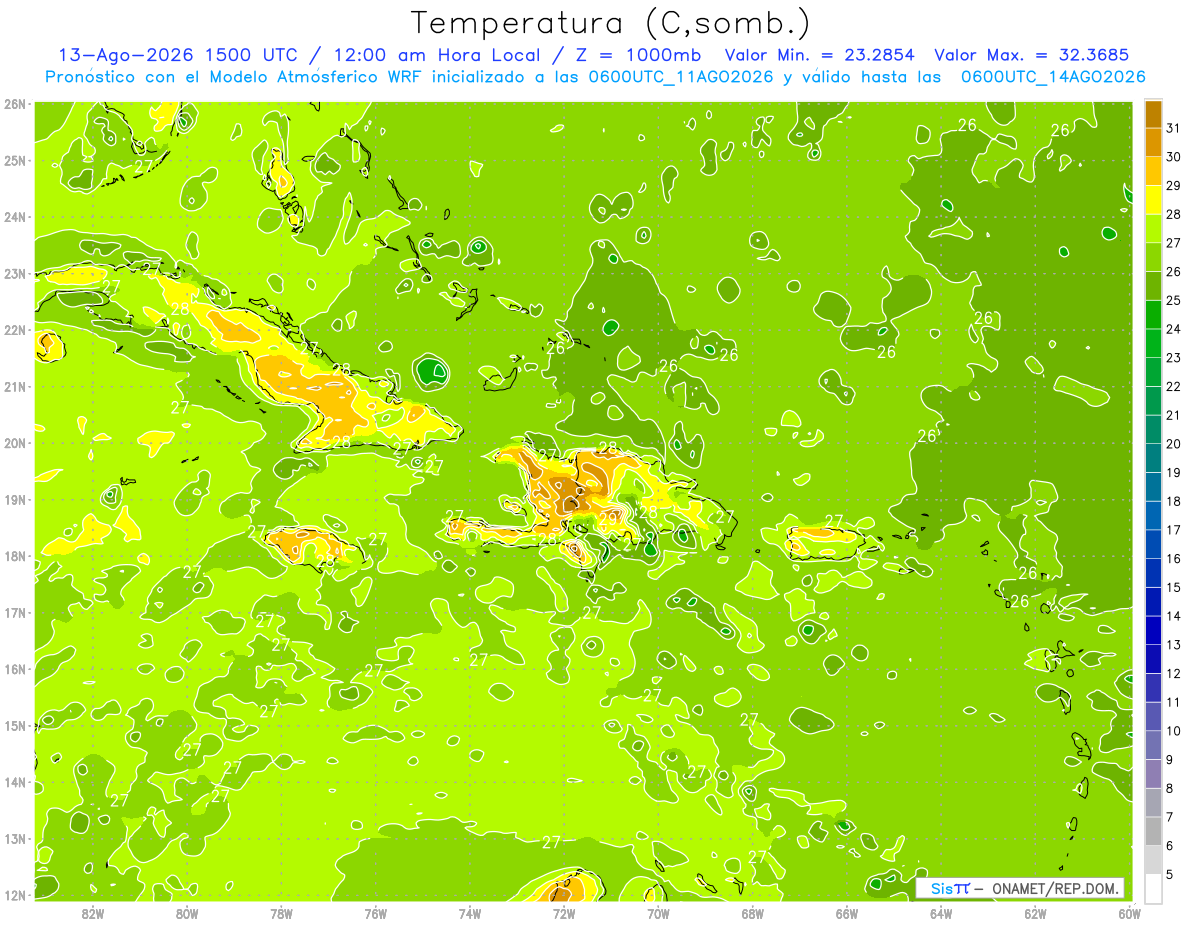The width and height of the screenshot is (1200, 927).
Task: Click the '66W' longitude axis label
Action: 846,913
